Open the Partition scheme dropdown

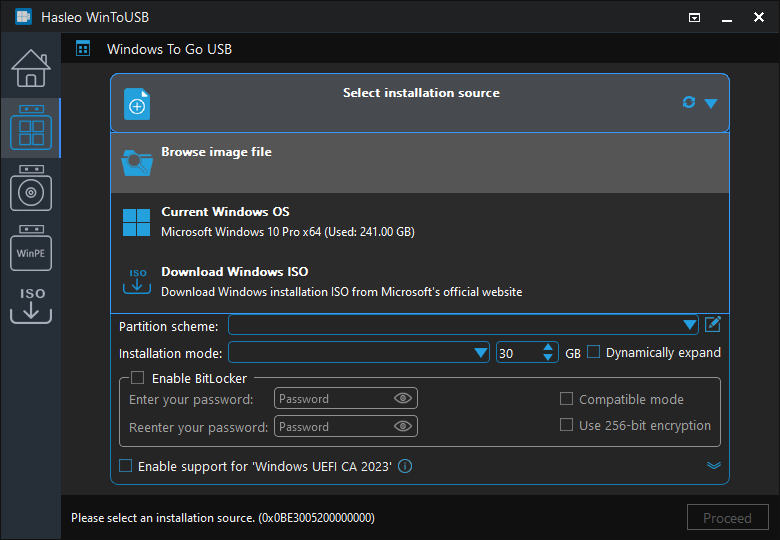pyautogui.click(x=463, y=325)
